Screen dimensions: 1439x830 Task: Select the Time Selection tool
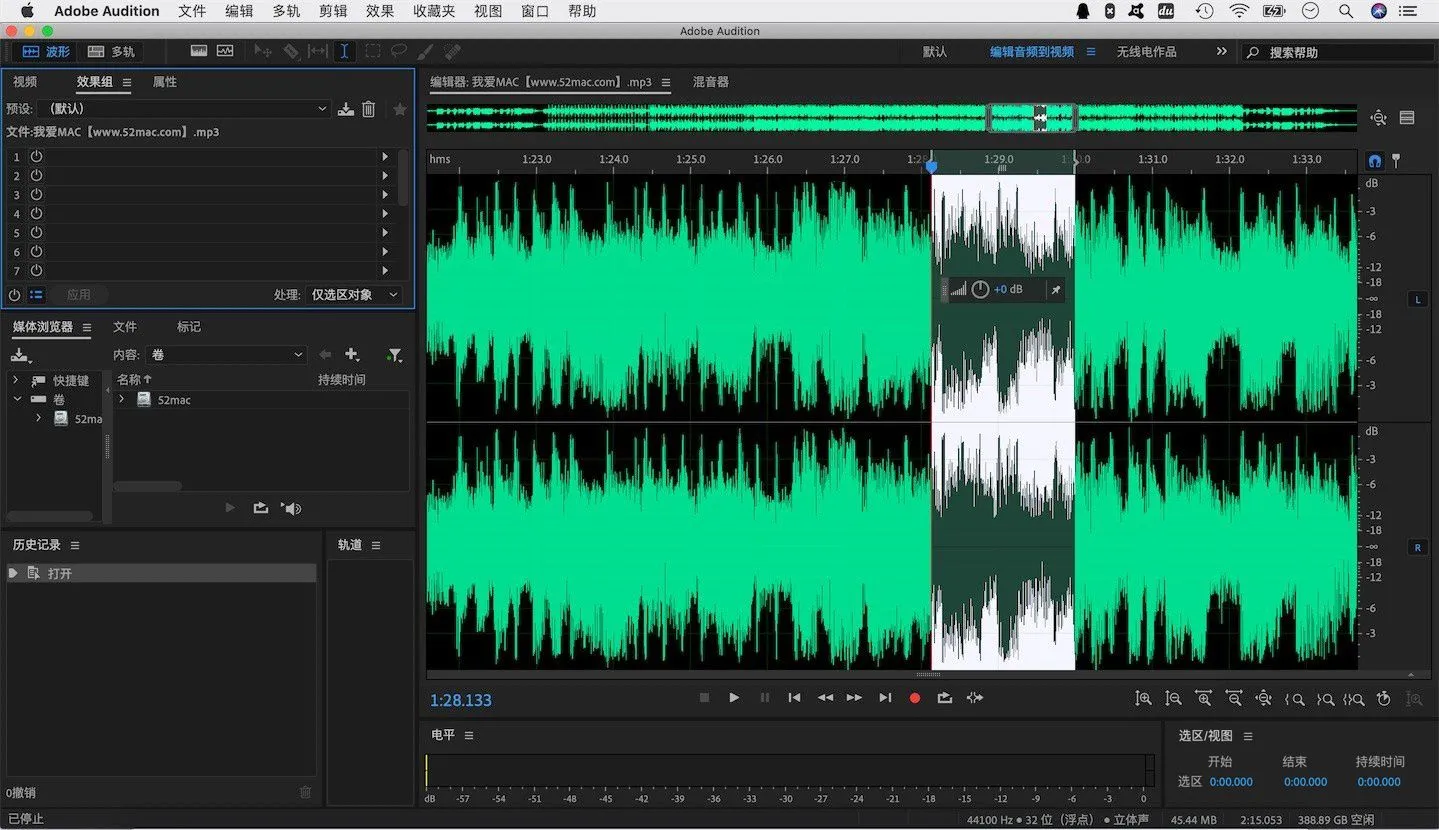(x=344, y=51)
